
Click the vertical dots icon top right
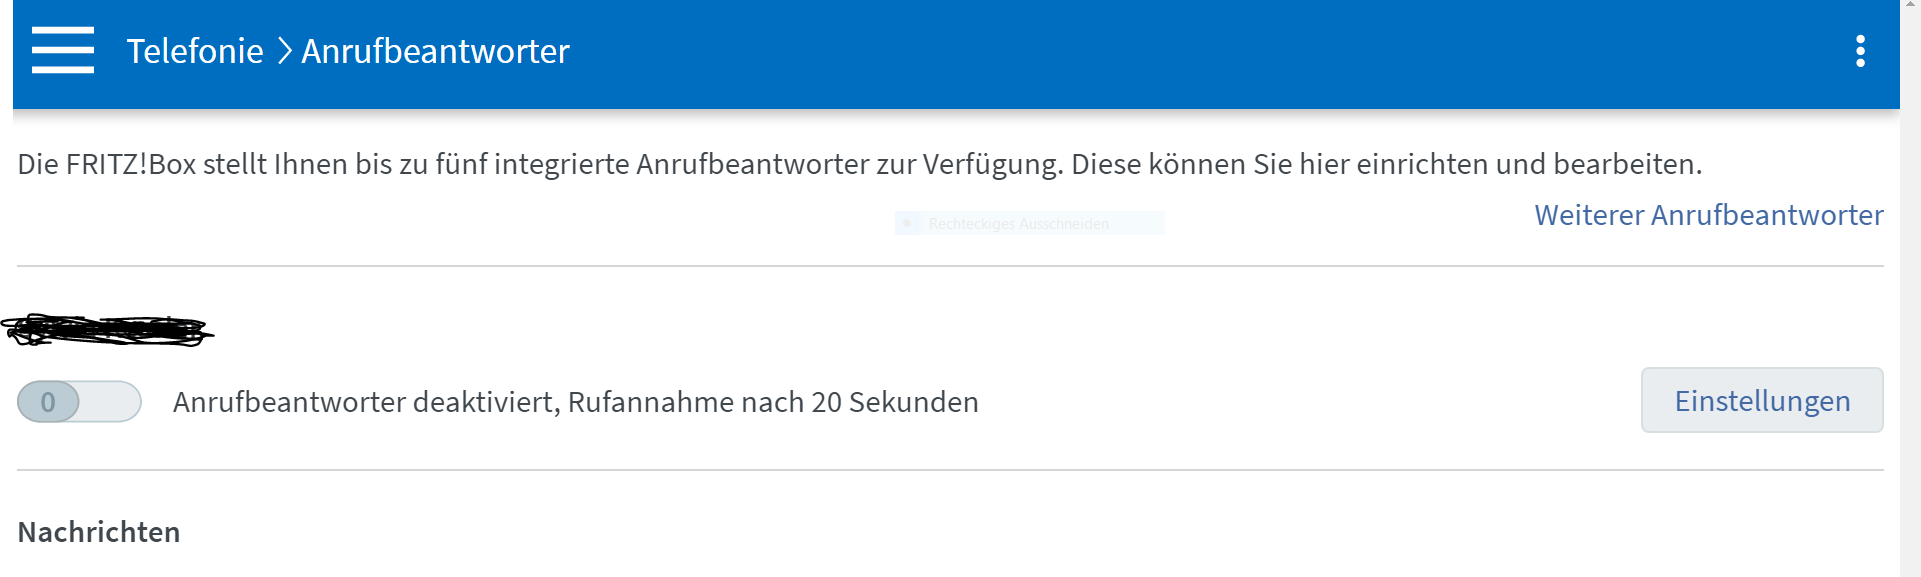pyautogui.click(x=1860, y=51)
